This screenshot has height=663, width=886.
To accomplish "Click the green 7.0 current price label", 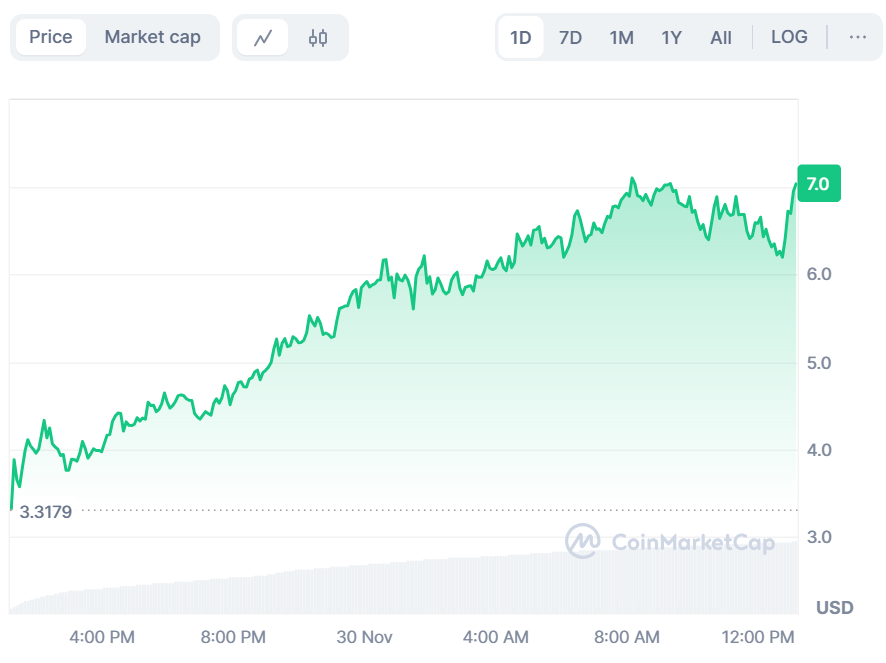I will pos(818,184).
